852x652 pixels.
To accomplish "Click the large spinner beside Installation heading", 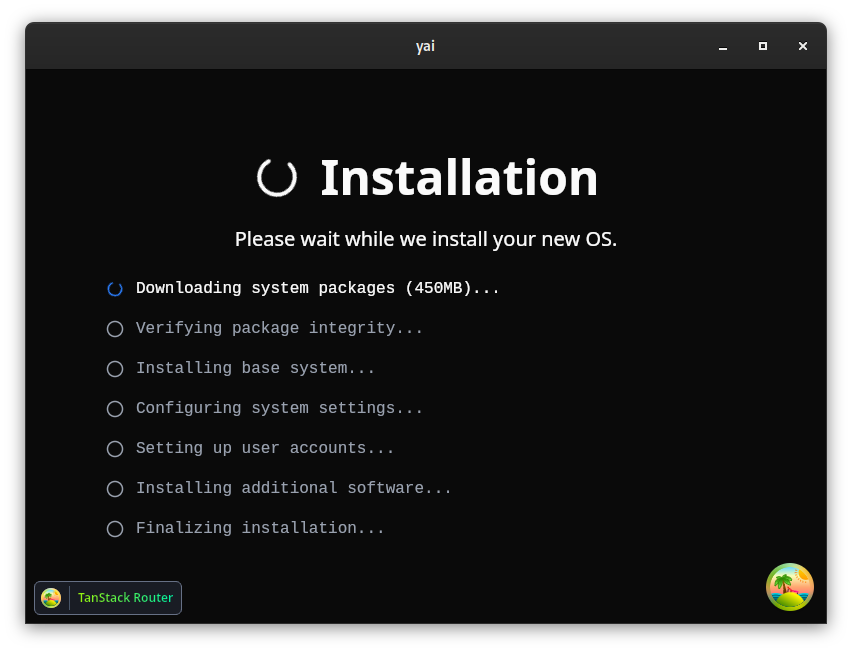I will 277,177.
